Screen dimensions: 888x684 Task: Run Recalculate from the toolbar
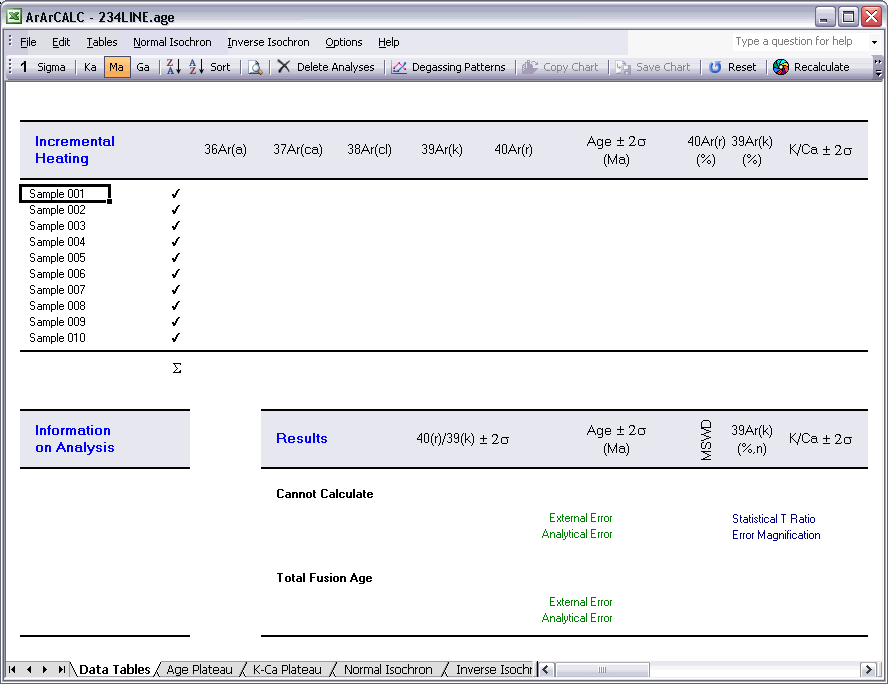(811, 67)
